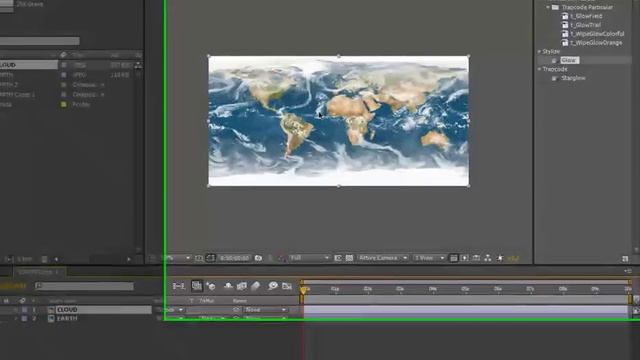This screenshot has width=640, height=360.
Task: Click the Folder type entry in Project panel
Action: (81, 104)
